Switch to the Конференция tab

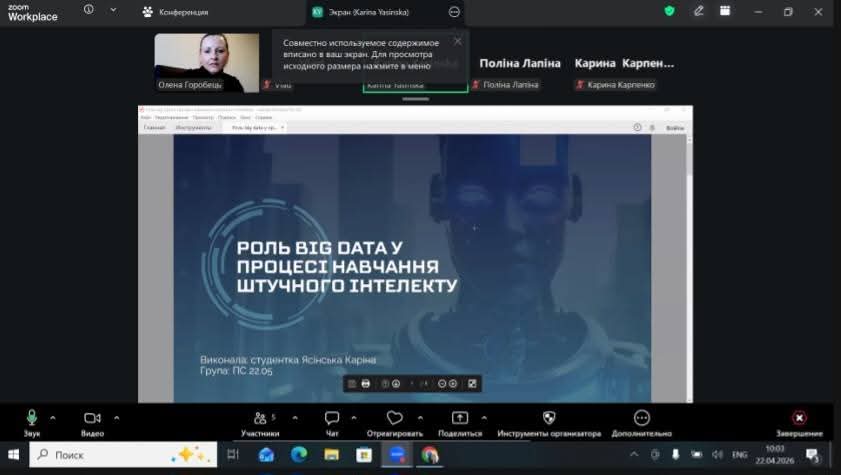pos(176,12)
